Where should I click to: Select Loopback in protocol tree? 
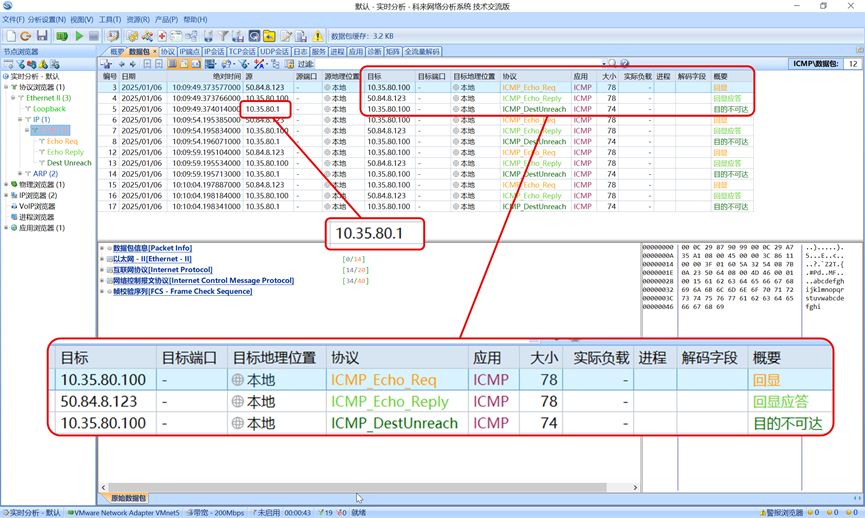(x=49, y=109)
